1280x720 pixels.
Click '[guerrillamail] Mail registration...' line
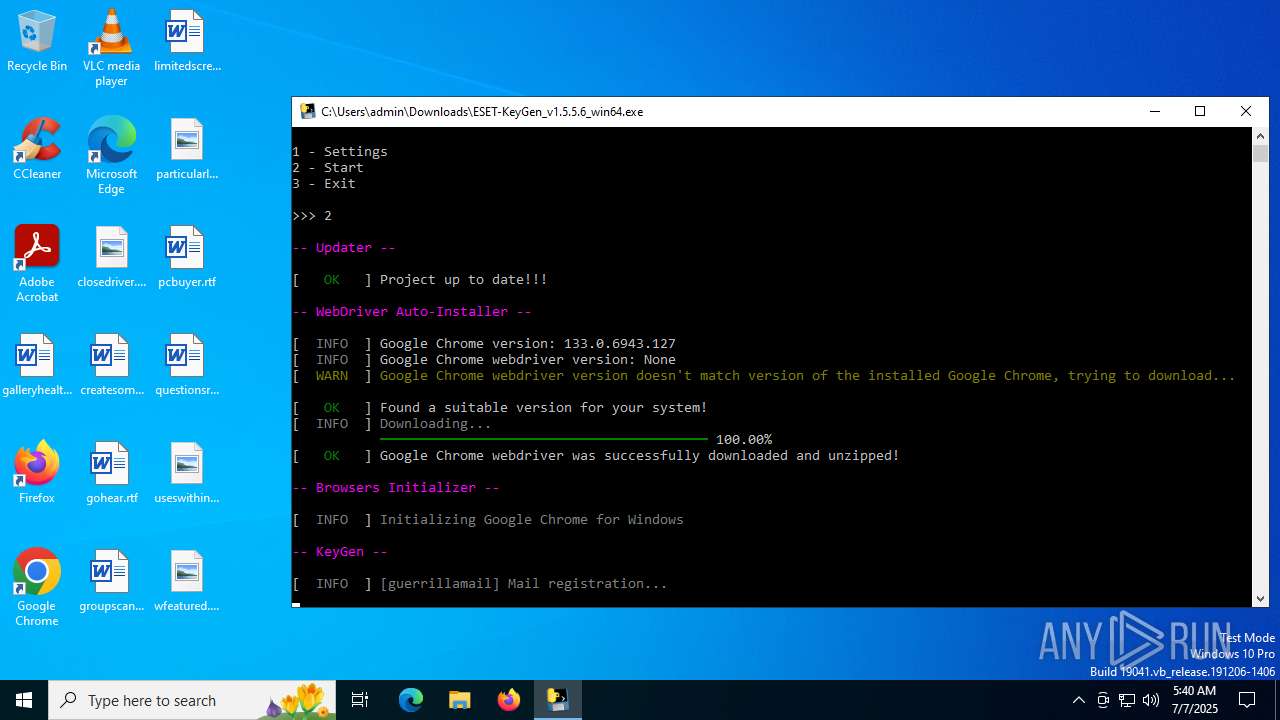tap(524, 584)
